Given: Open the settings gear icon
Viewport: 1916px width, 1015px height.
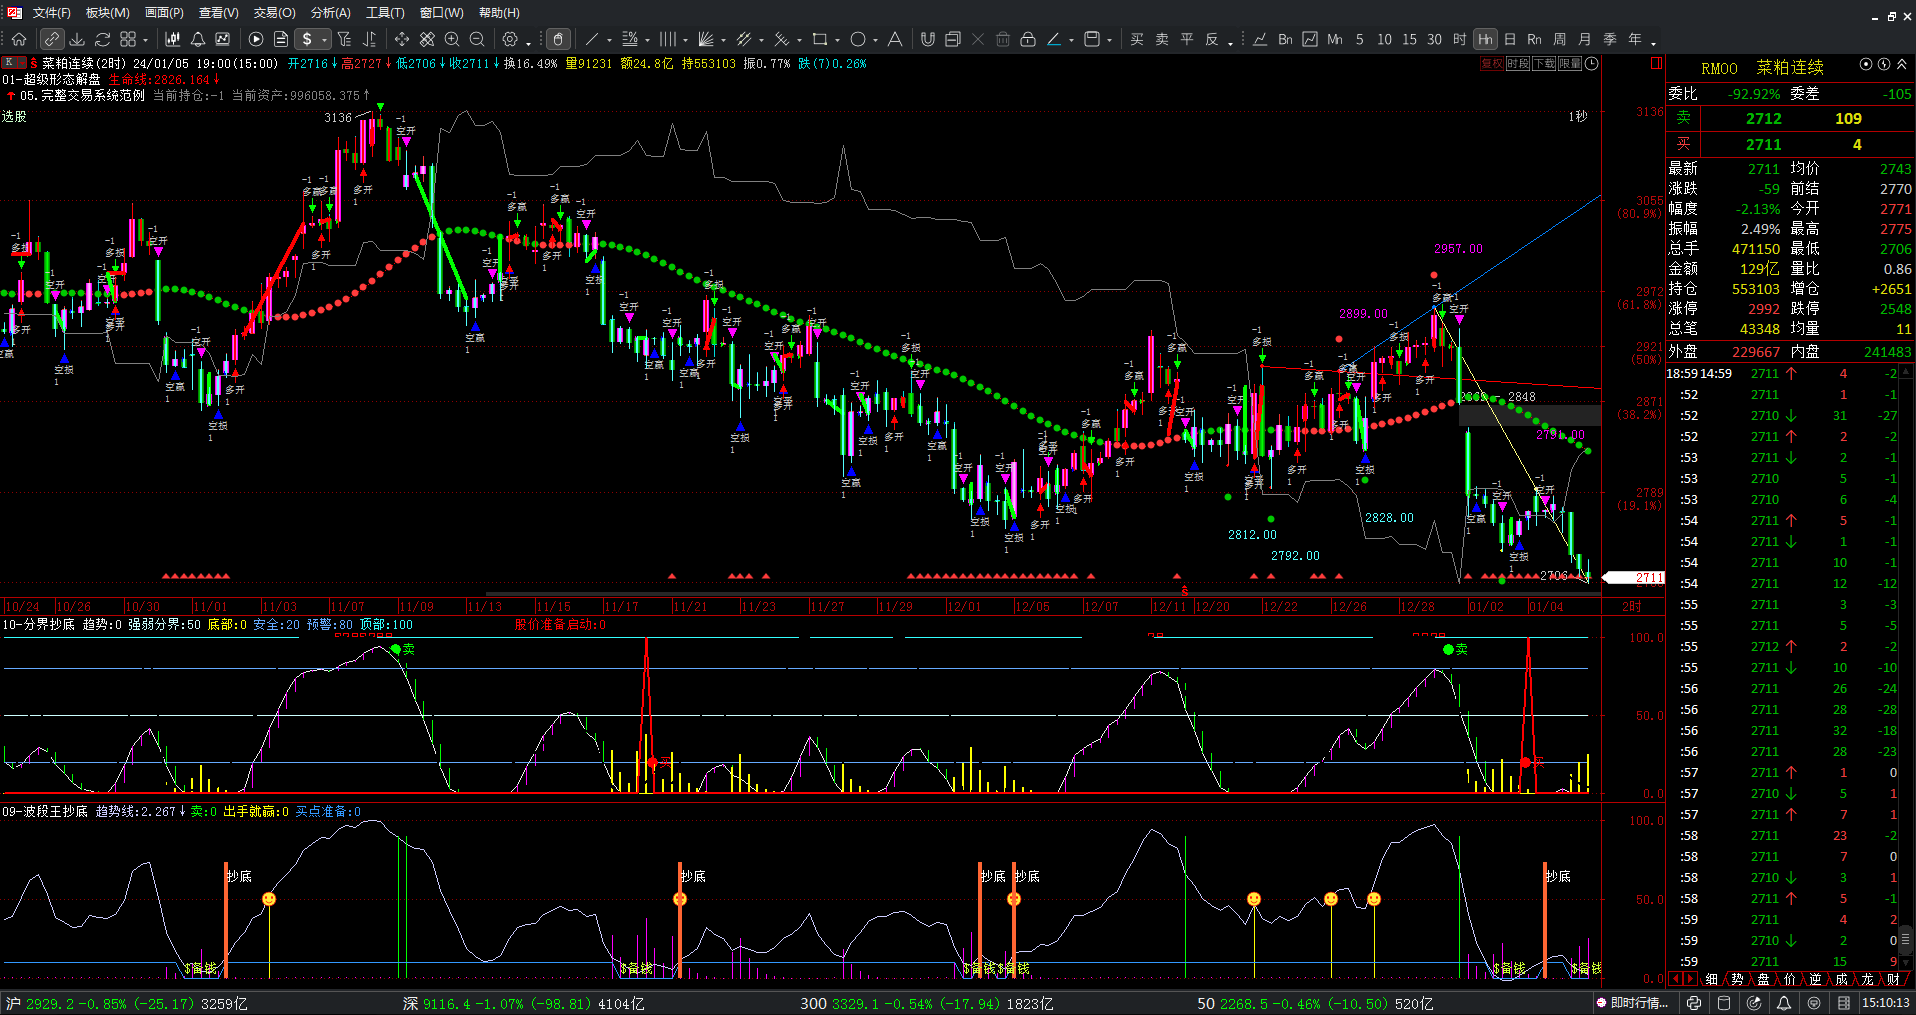Looking at the screenshot, I should point(510,39).
